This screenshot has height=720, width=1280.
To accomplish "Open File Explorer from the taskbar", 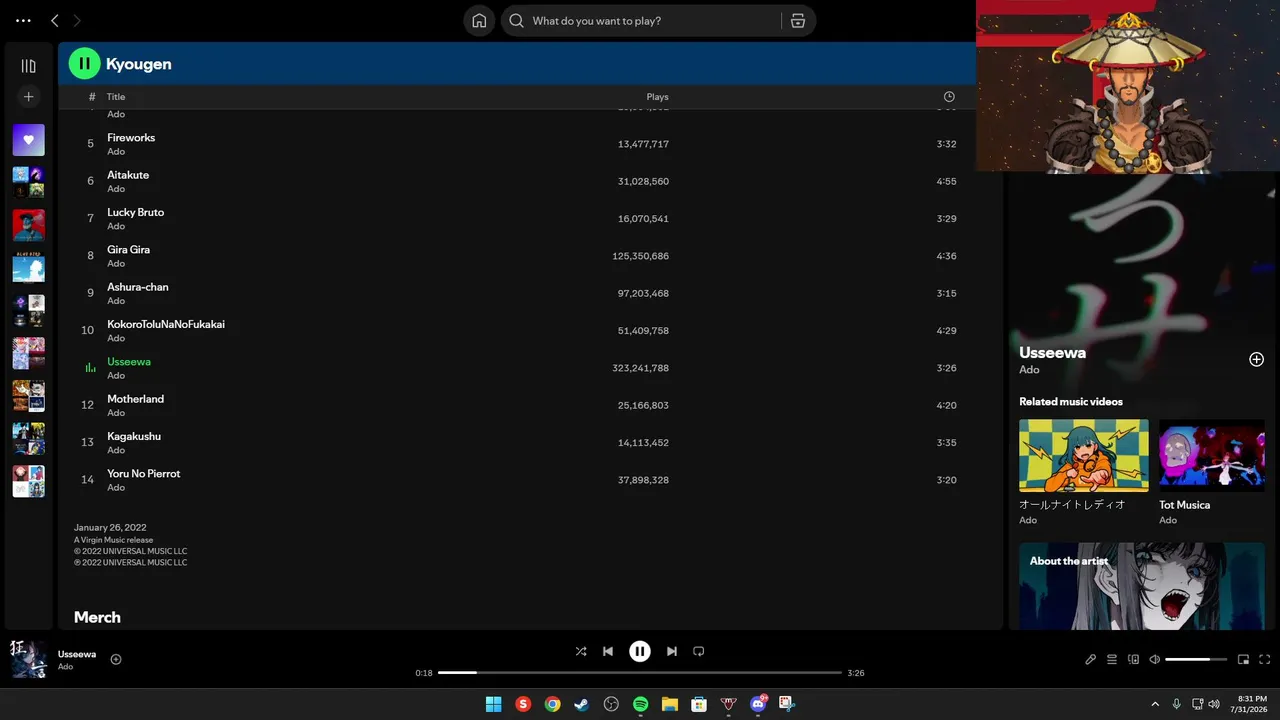I will click(670, 704).
